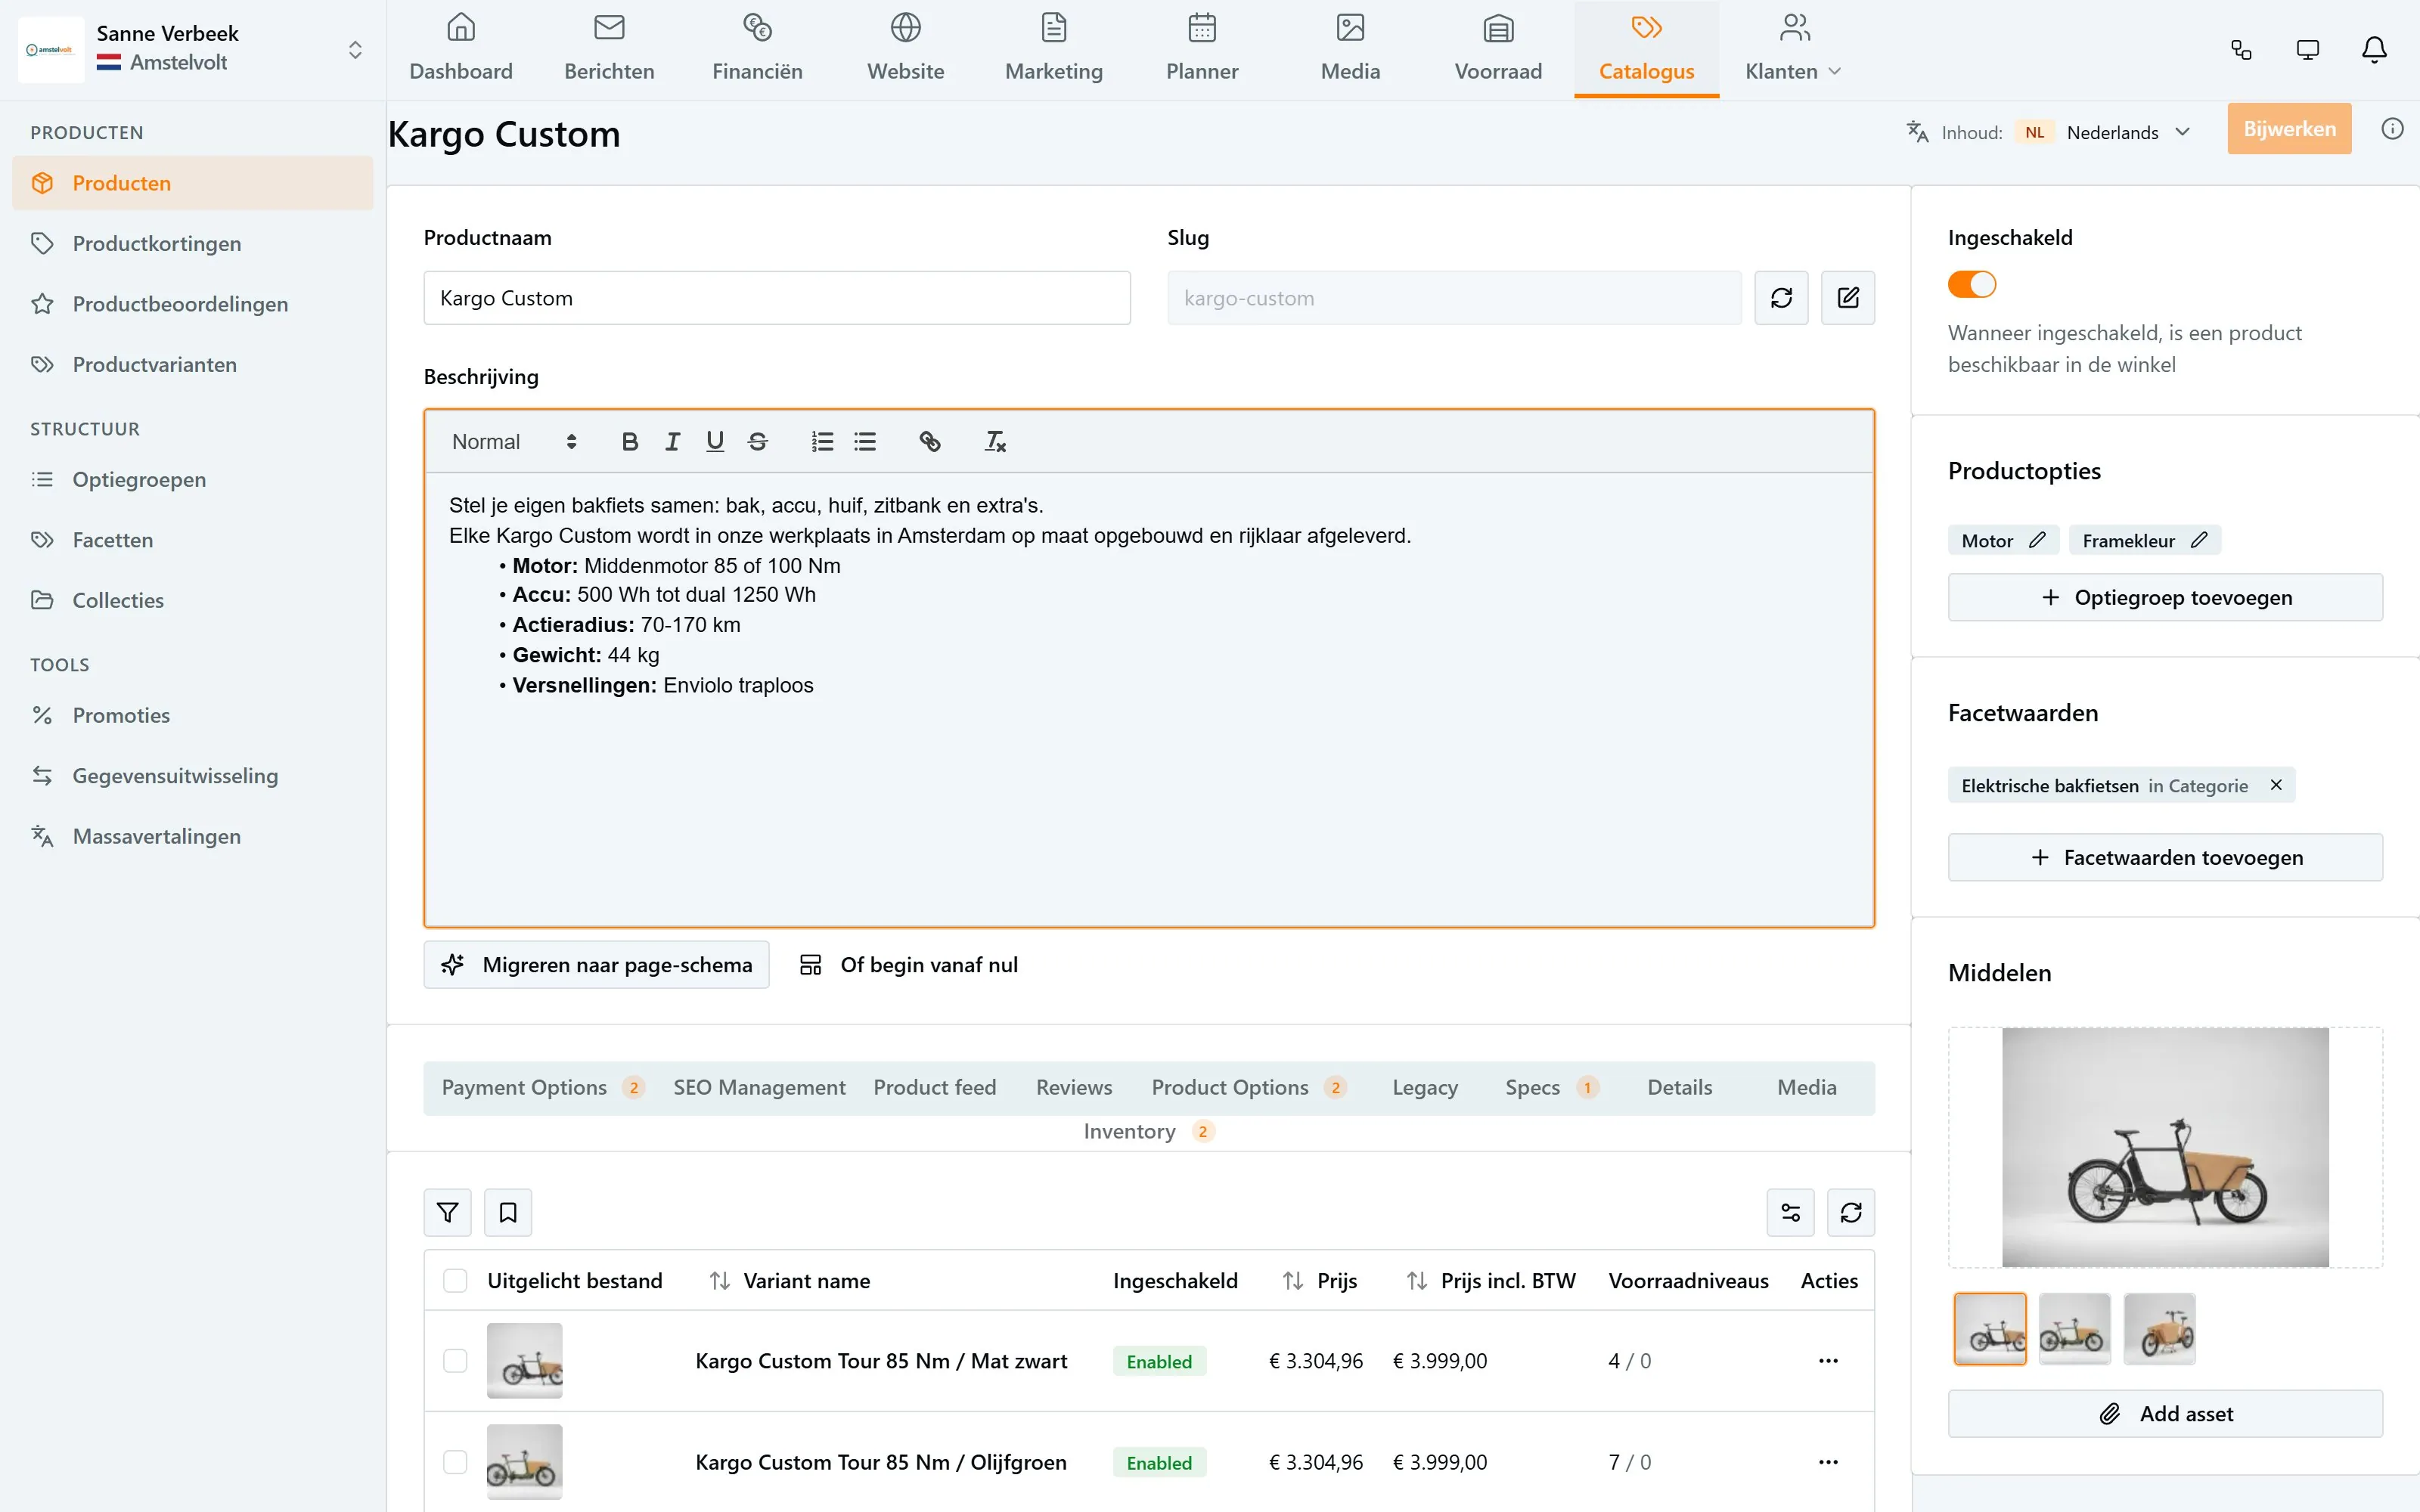Open the Product feed tab
2420x1512 pixels.
click(934, 1087)
